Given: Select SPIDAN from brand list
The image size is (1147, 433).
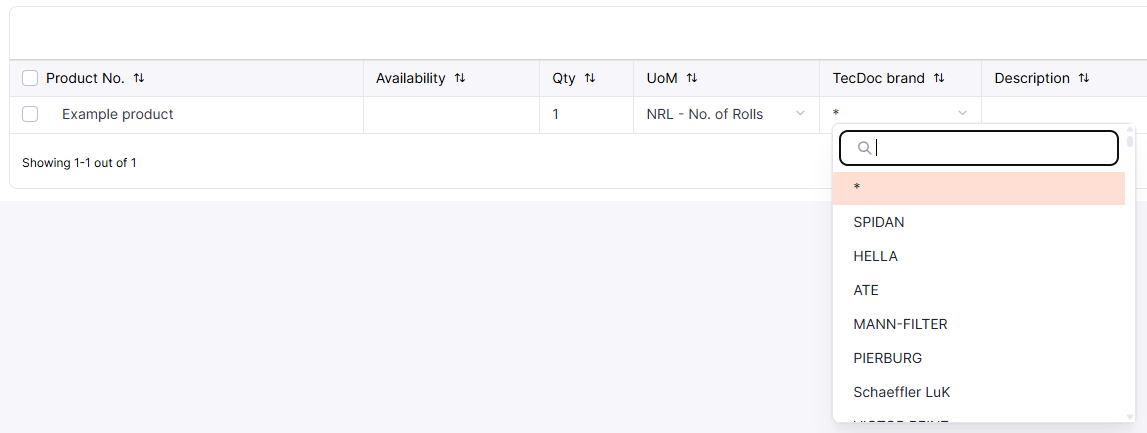Looking at the screenshot, I should pos(879,222).
